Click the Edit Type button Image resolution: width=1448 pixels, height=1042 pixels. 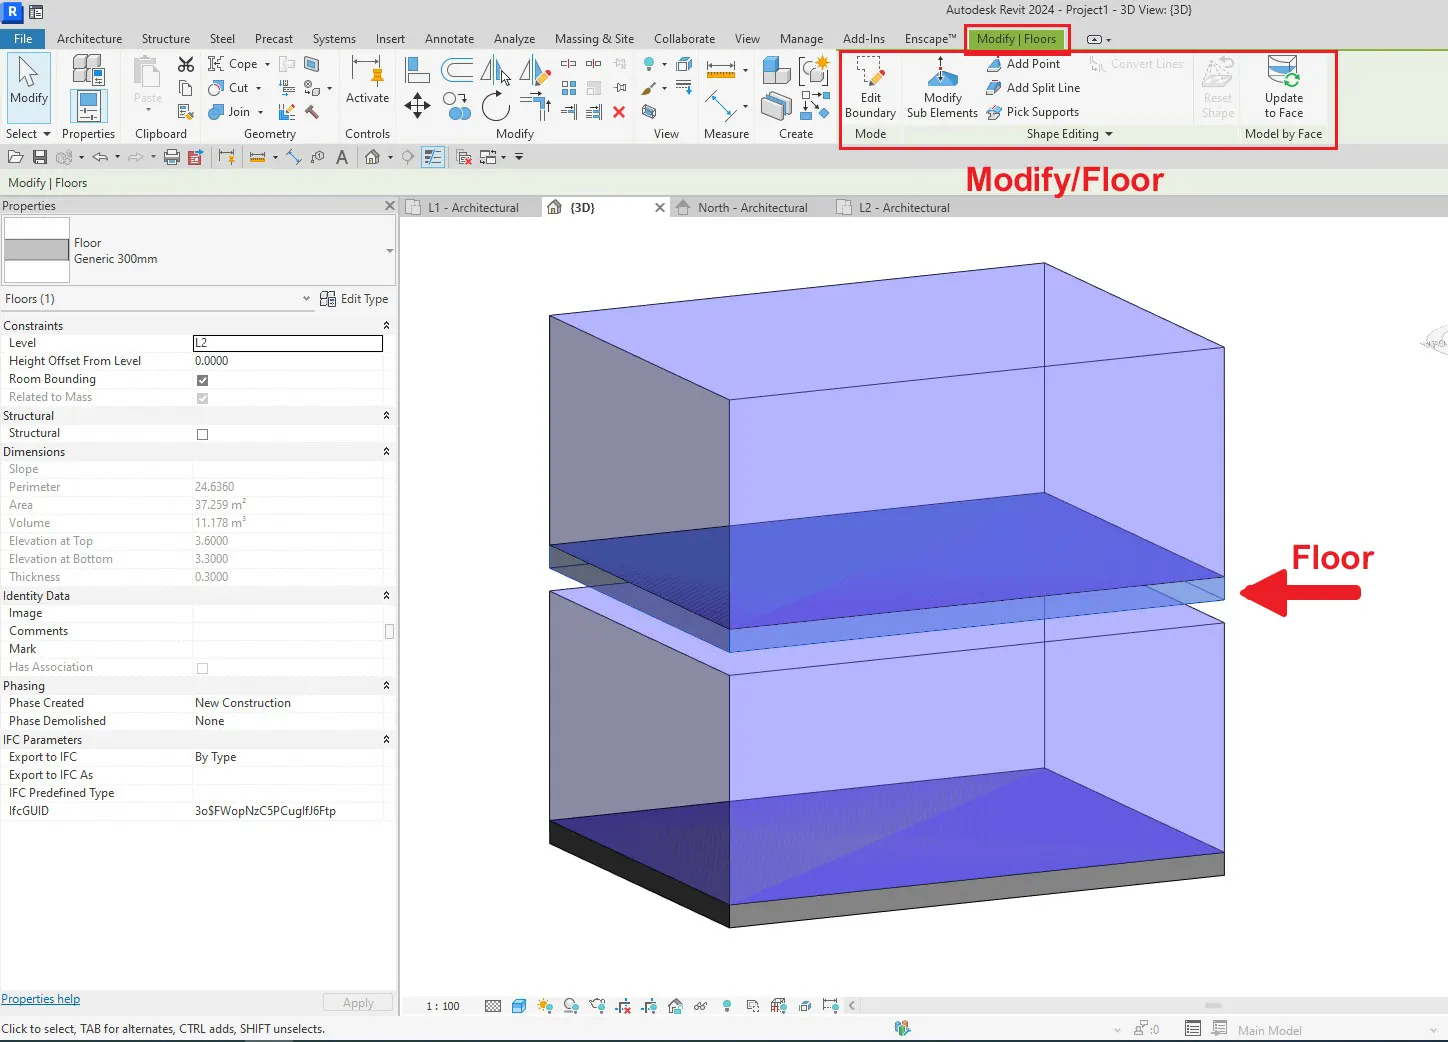(x=354, y=299)
